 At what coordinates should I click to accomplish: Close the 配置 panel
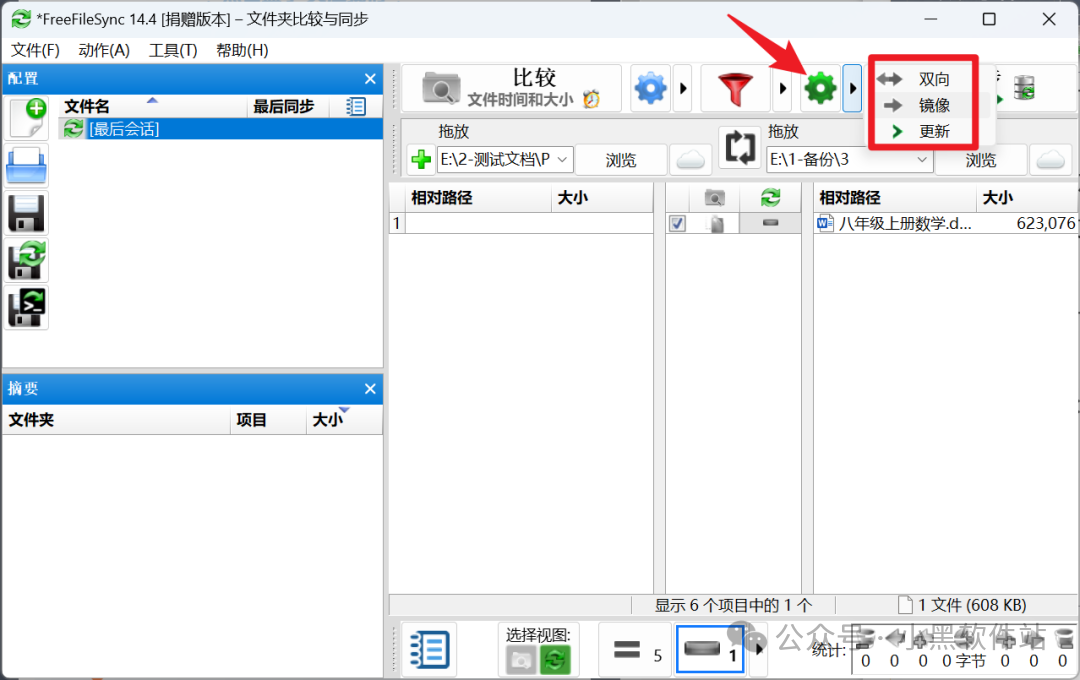pos(370,79)
